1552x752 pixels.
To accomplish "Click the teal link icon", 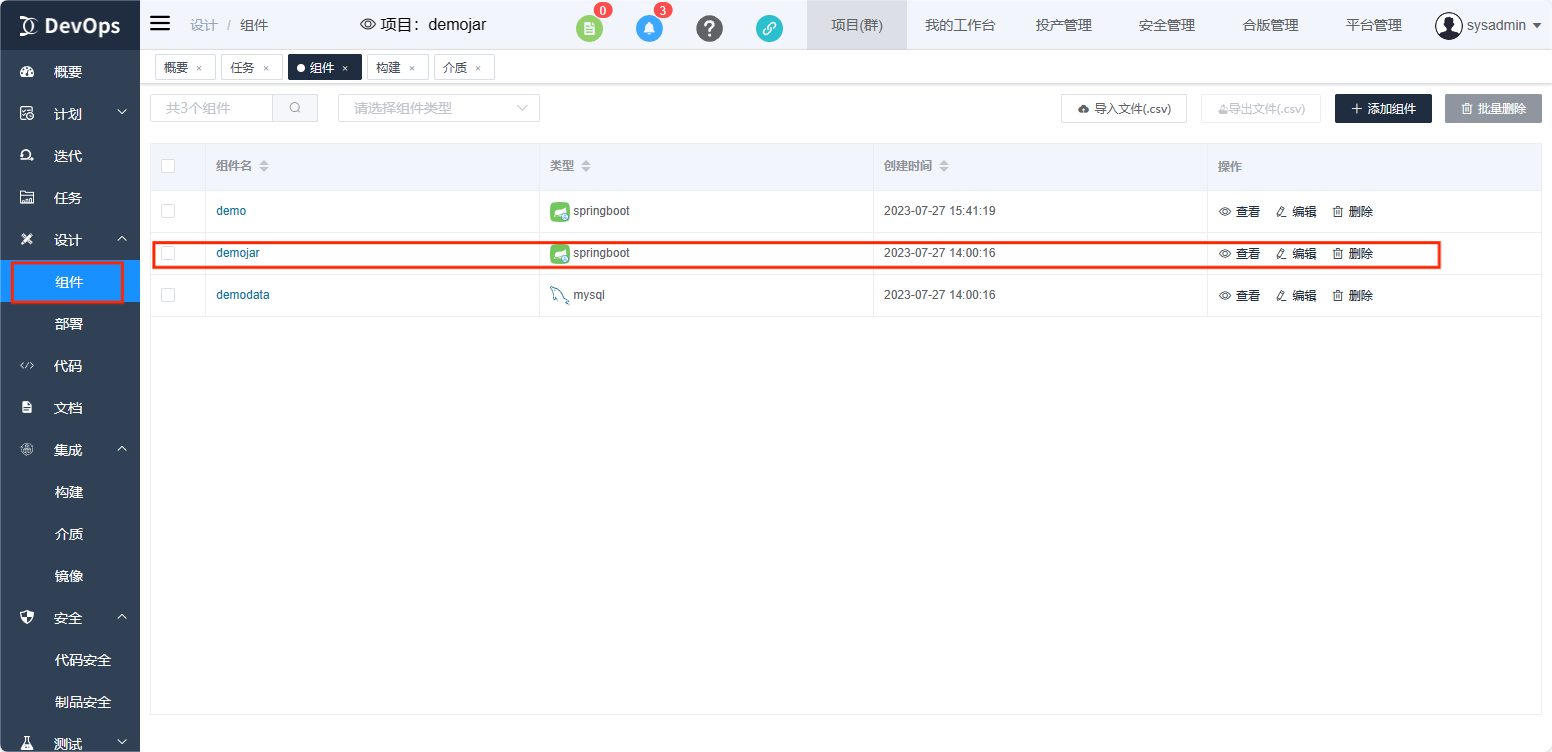I will pyautogui.click(x=769, y=28).
